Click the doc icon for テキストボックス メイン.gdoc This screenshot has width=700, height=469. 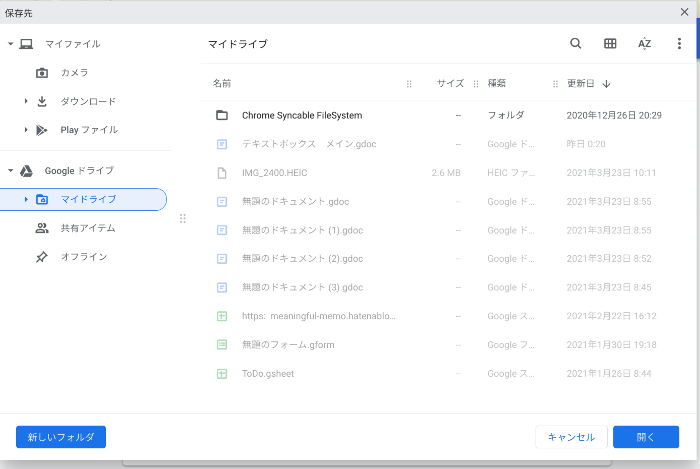(222, 144)
